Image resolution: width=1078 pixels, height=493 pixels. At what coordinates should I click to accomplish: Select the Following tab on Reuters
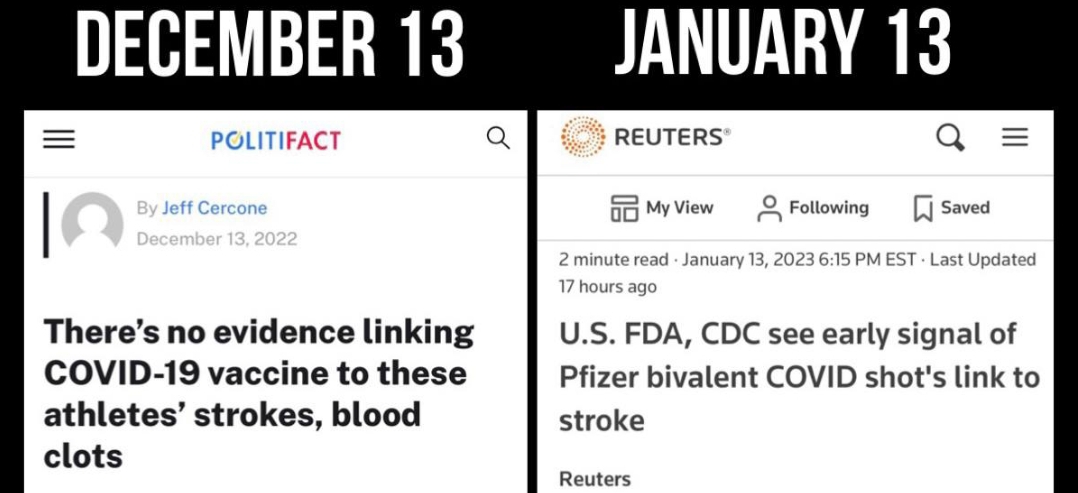pyautogui.click(x=814, y=208)
